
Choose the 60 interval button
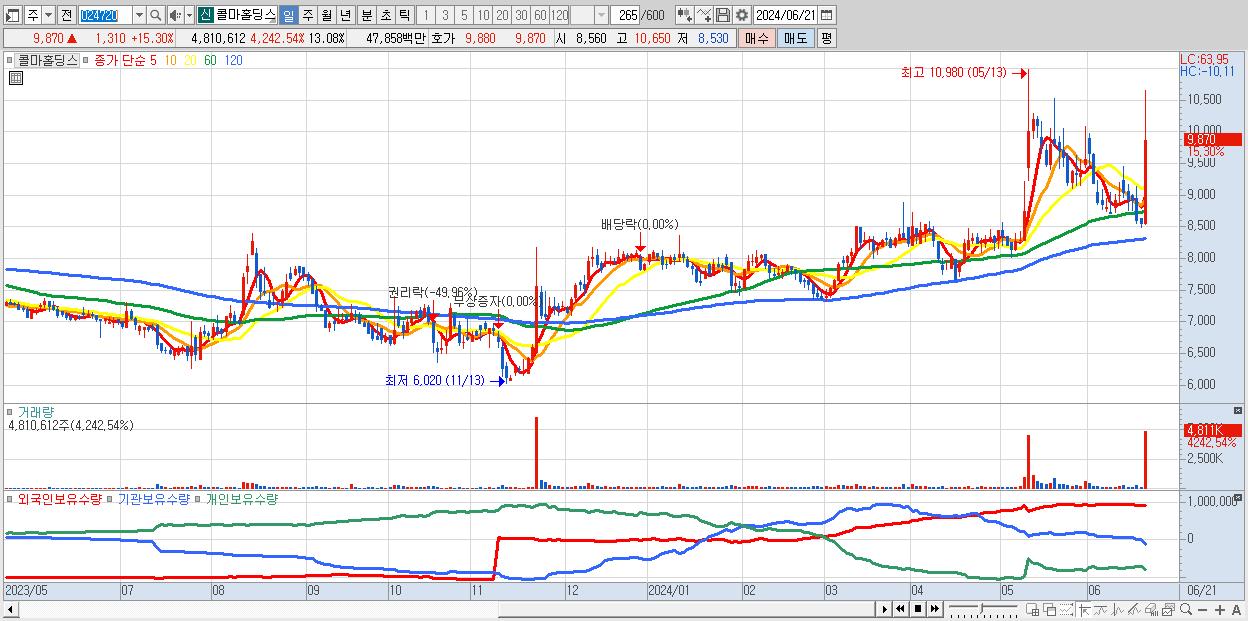(x=540, y=15)
